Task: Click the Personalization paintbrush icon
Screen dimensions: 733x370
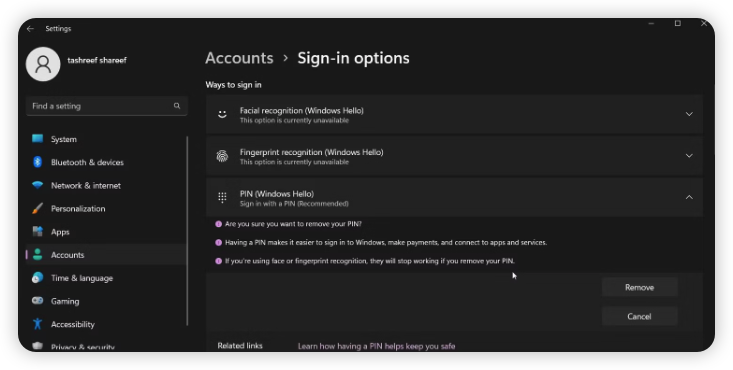Action: [37, 208]
